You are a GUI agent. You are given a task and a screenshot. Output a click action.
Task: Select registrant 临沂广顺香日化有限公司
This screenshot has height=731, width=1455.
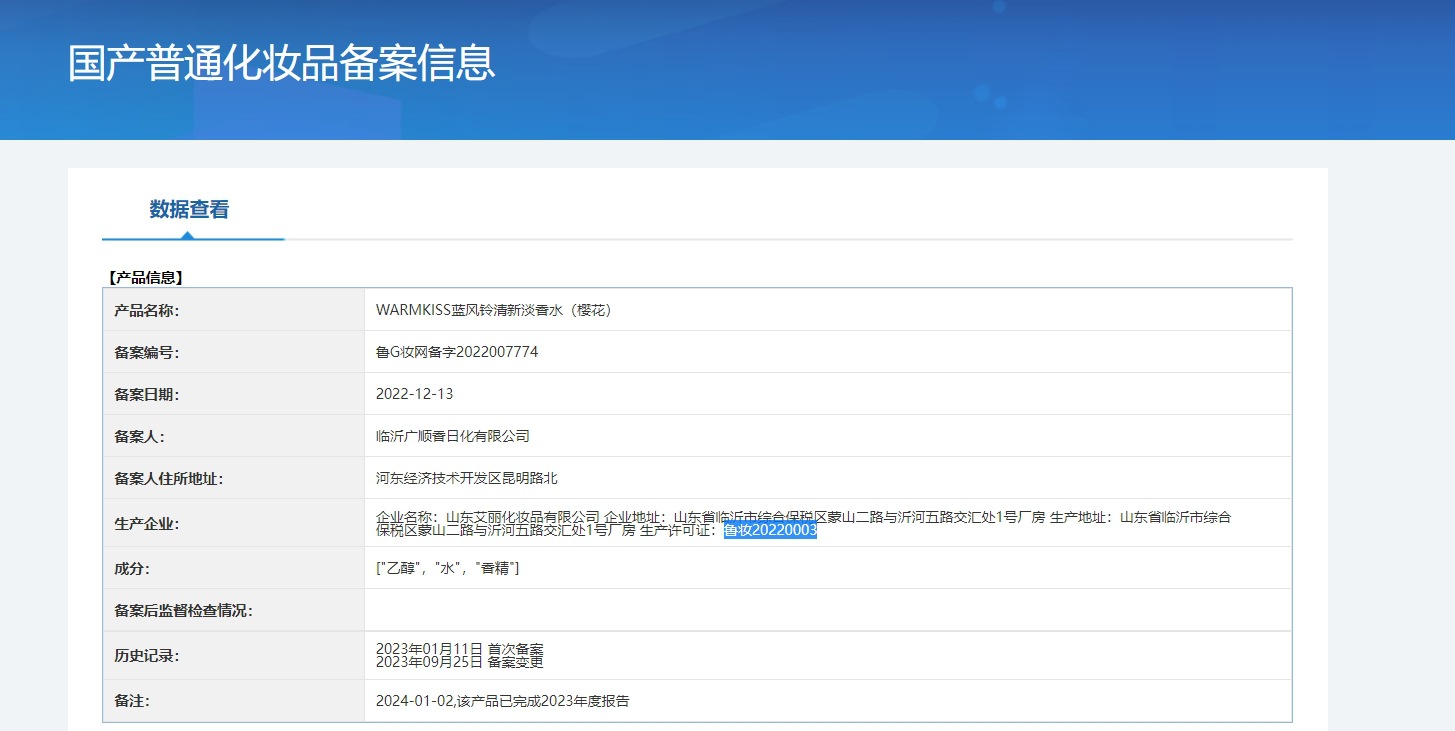tap(453, 436)
